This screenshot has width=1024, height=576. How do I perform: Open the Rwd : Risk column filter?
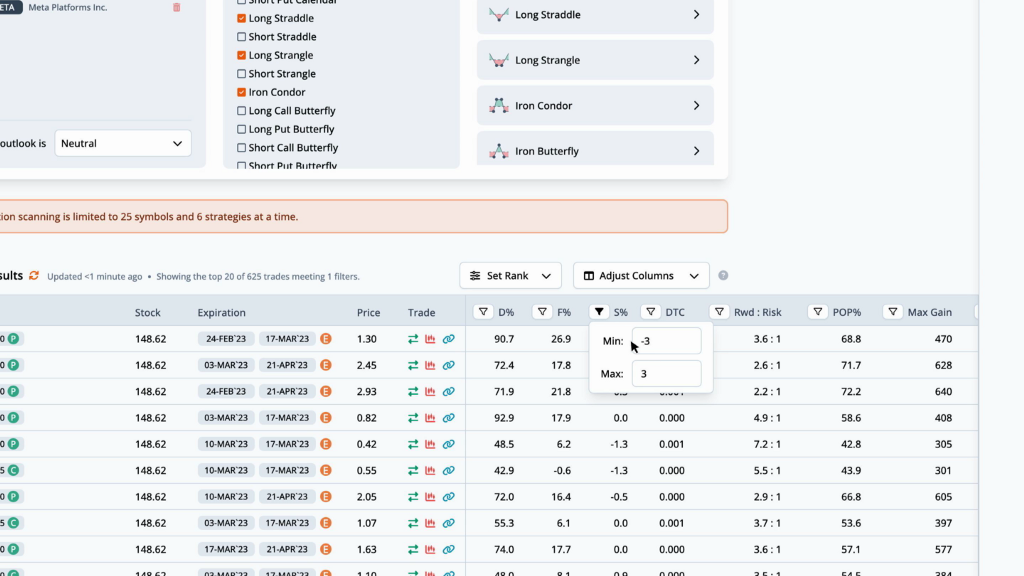coord(718,313)
